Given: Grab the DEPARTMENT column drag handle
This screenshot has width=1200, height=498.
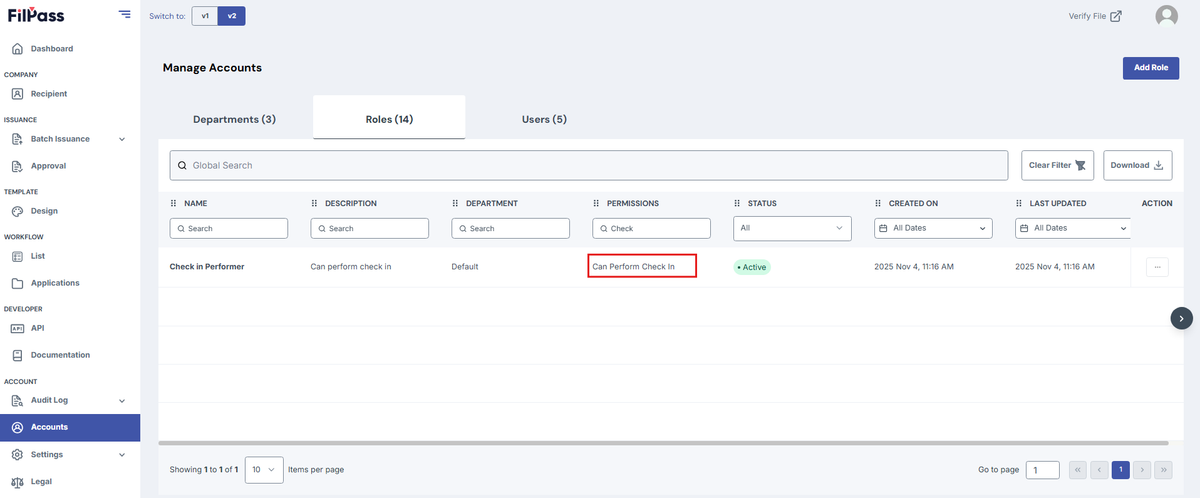Looking at the screenshot, I should (456, 203).
